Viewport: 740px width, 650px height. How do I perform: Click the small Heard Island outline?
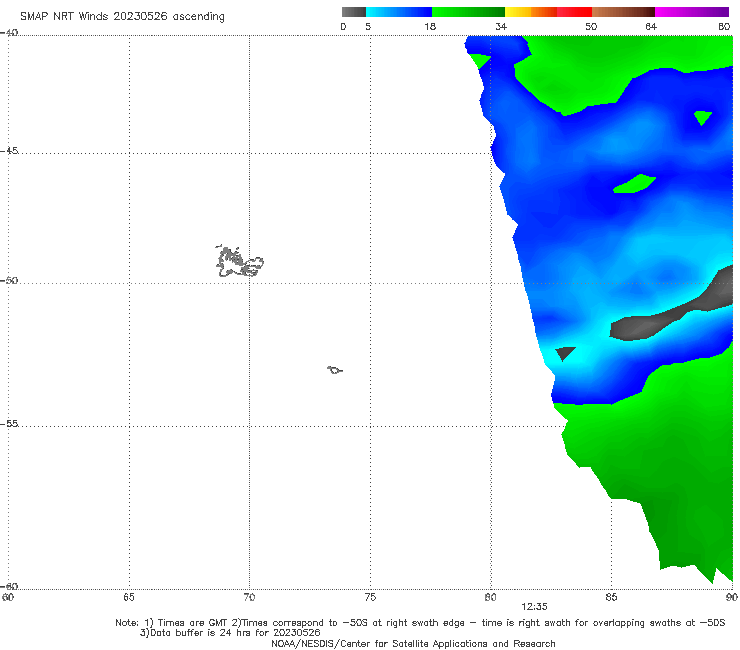[x=335, y=370]
